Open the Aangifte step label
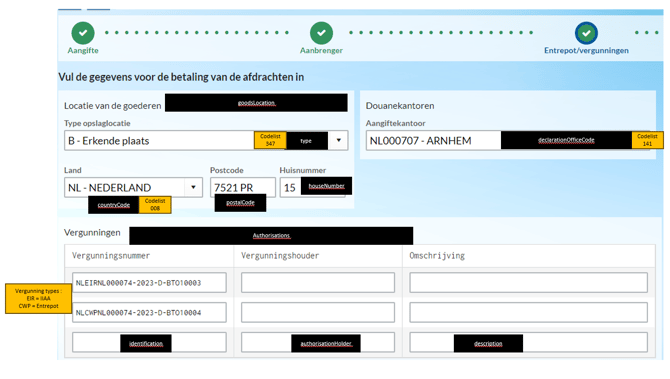Image resolution: width=670 pixels, height=379 pixels. pyautogui.click(x=83, y=50)
